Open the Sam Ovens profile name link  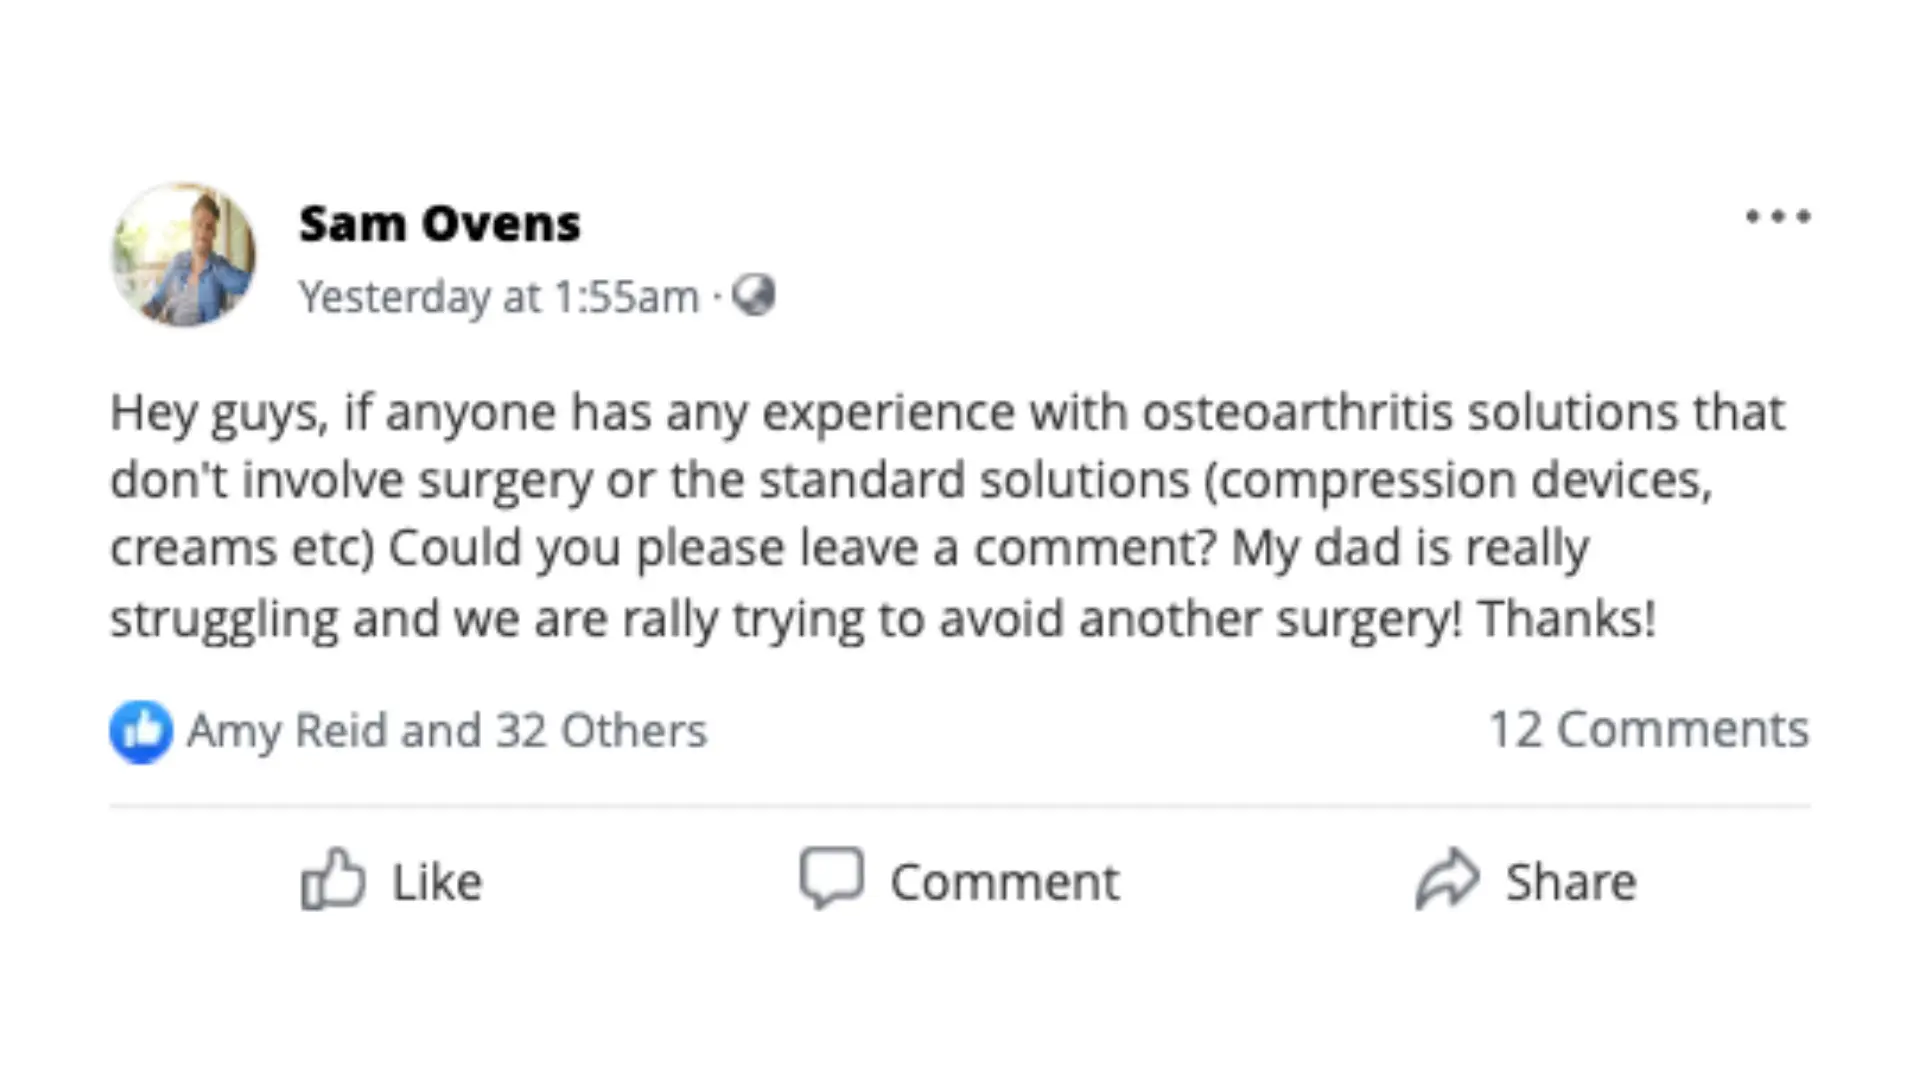[x=439, y=224]
